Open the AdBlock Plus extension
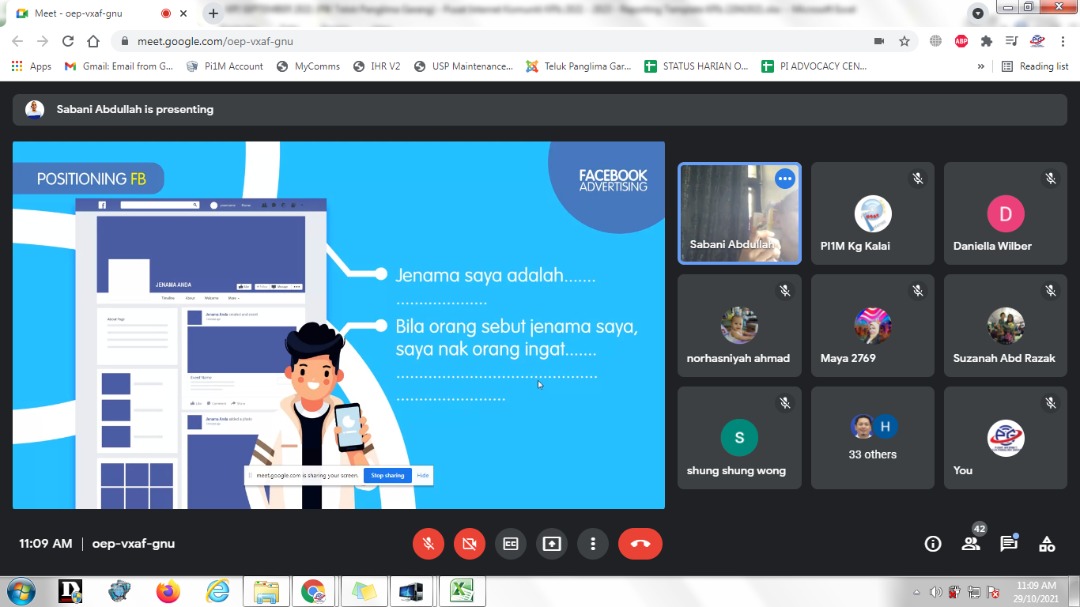1080x607 pixels. pos(962,41)
